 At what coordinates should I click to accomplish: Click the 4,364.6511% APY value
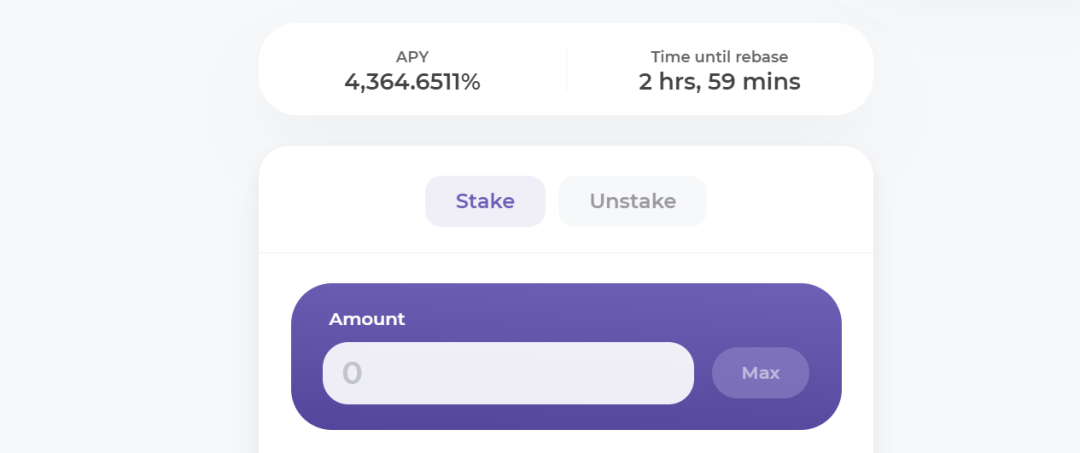[413, 82]
